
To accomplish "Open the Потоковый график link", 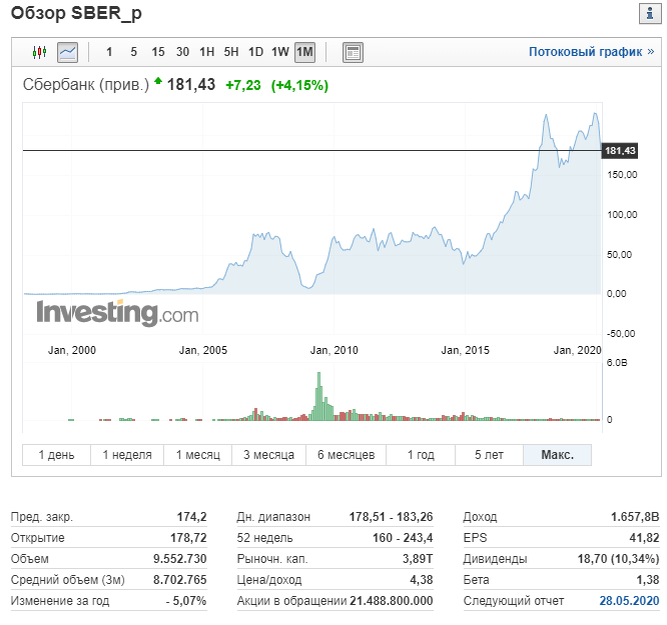I will pyautogui.click(x=591, y=51).
